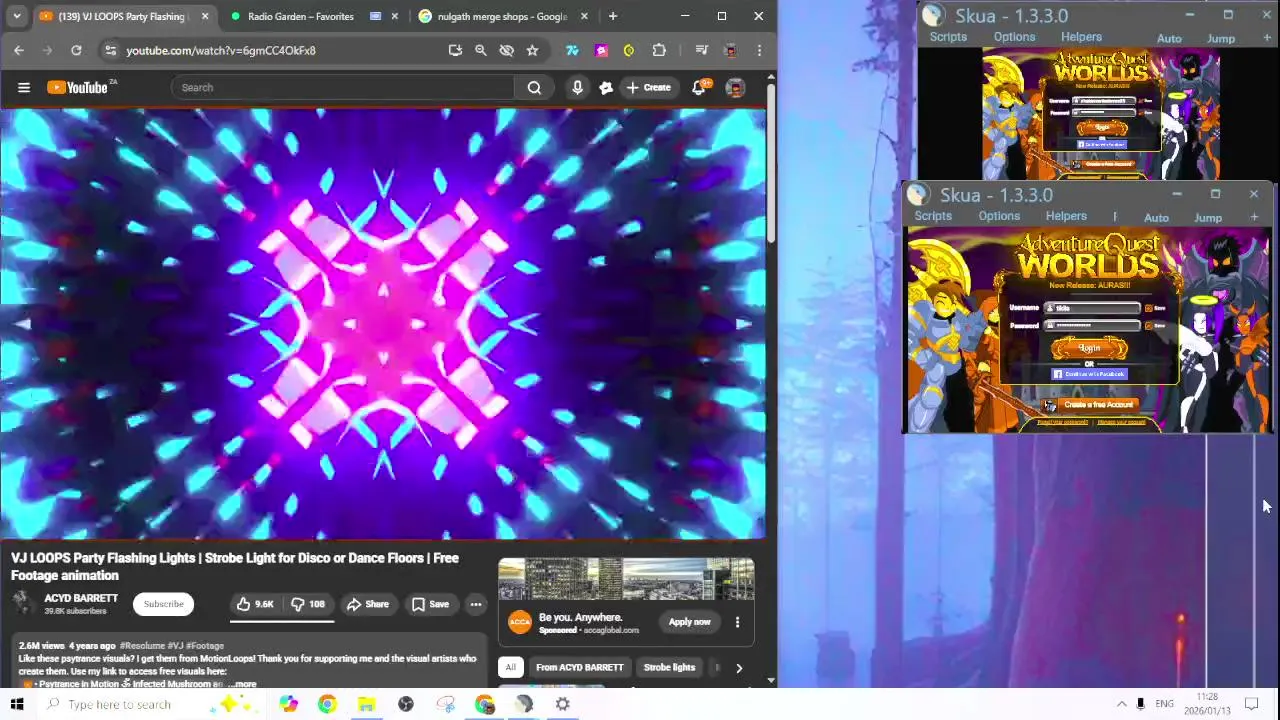Open the sponsored ad's three-dot options
Screen dimensions: 1280x720
737,622
